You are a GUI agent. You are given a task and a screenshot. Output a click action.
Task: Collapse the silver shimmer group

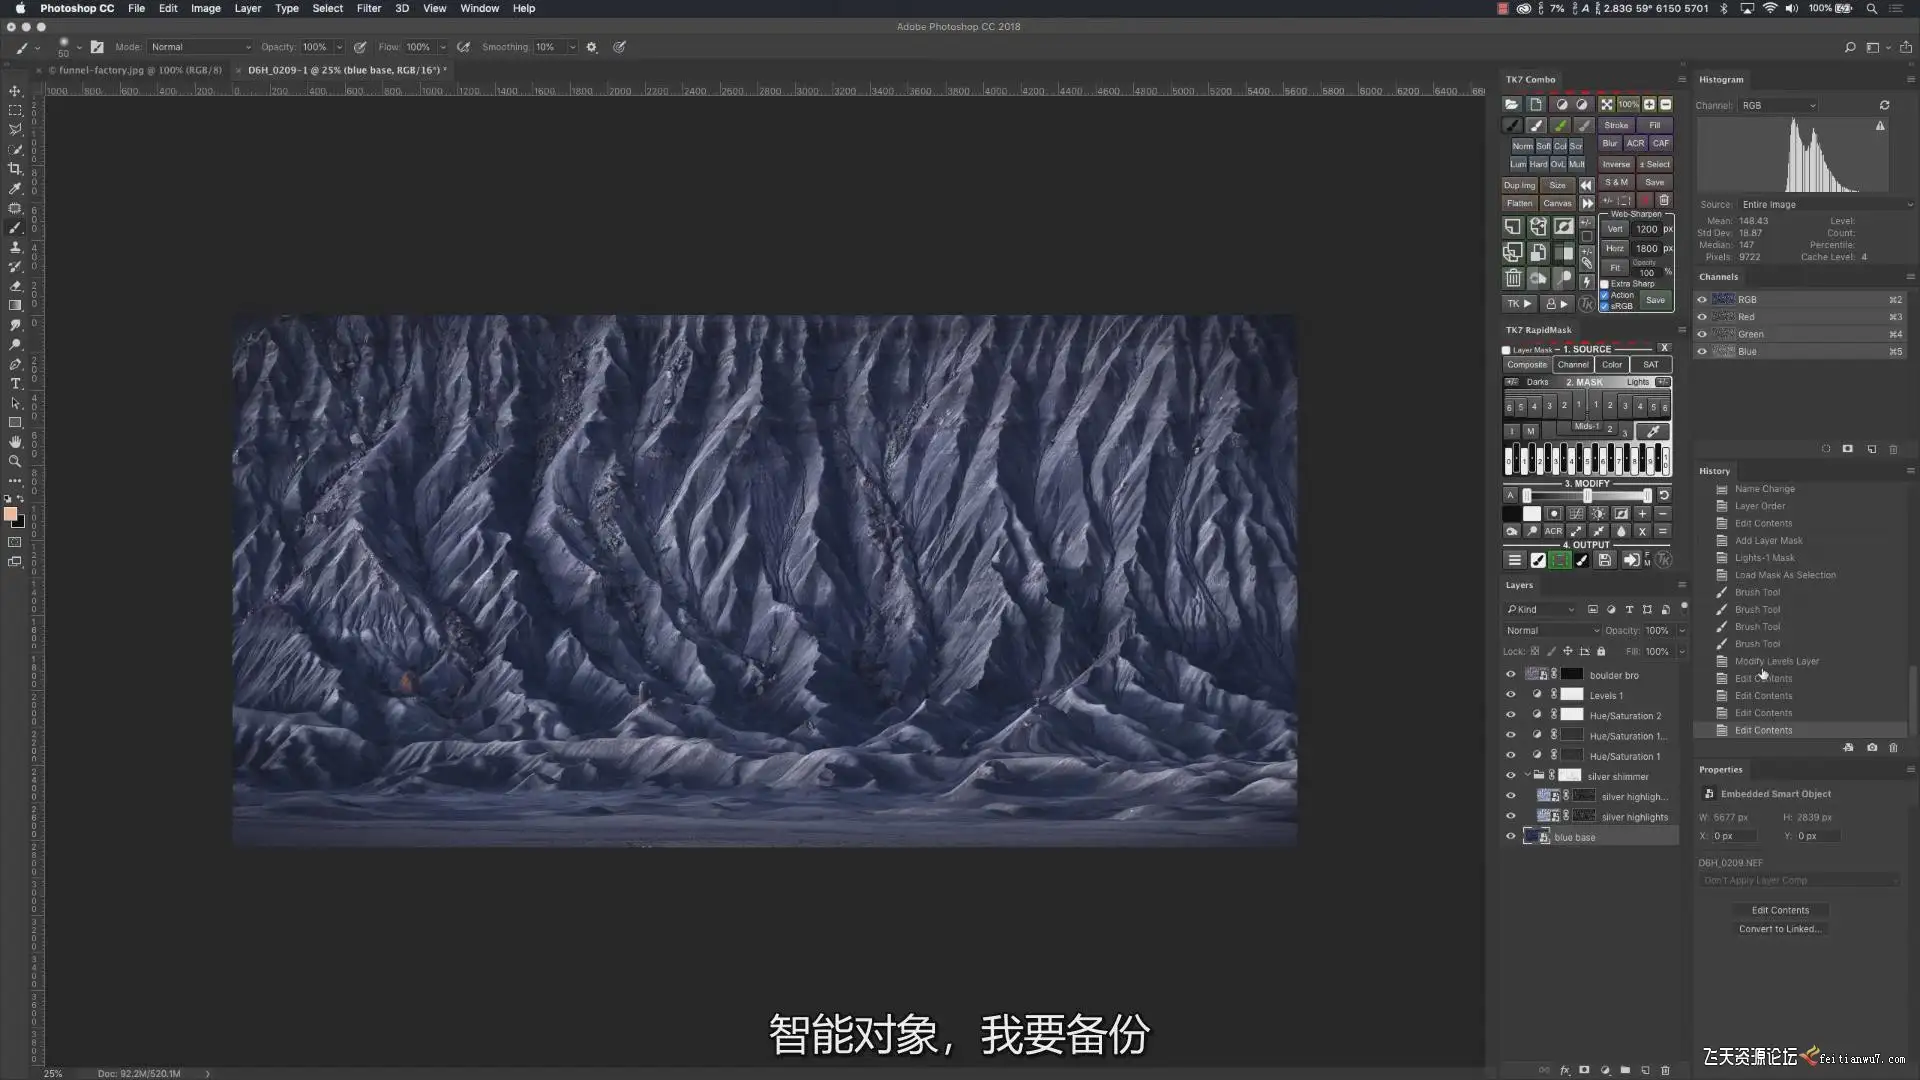(x=1527, y=776)
